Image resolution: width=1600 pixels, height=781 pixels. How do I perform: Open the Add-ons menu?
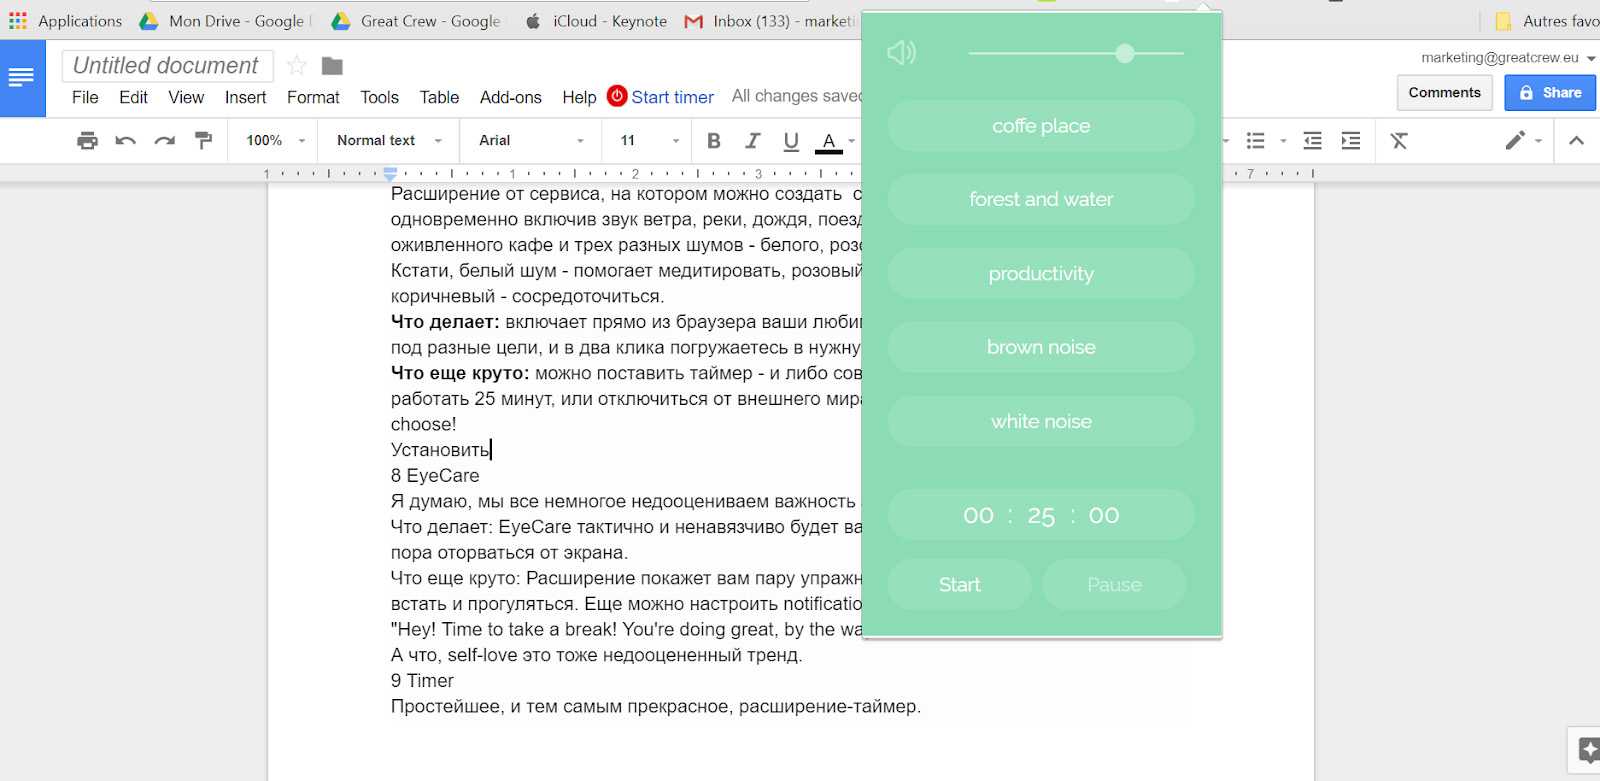510,97
